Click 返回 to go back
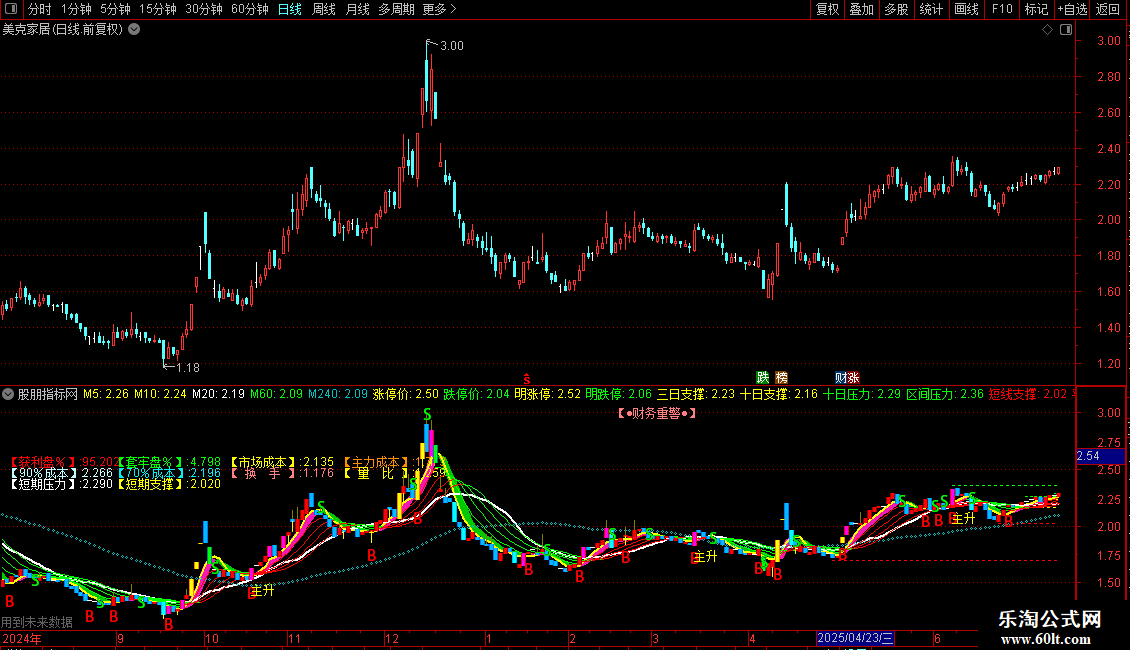The height and width of the screenshot is (650, 1130). coord(1108,9)
